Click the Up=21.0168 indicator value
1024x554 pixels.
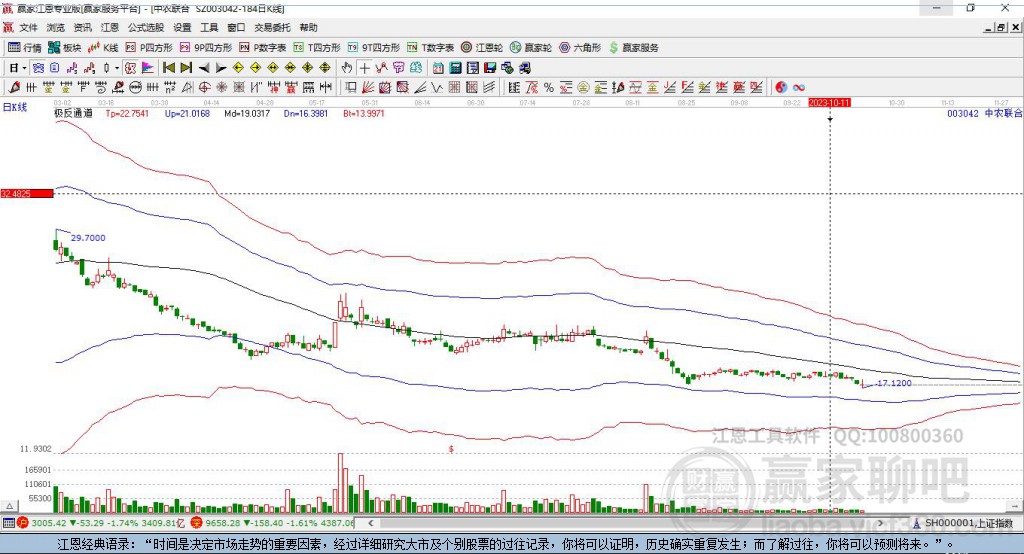pos(187,113)
